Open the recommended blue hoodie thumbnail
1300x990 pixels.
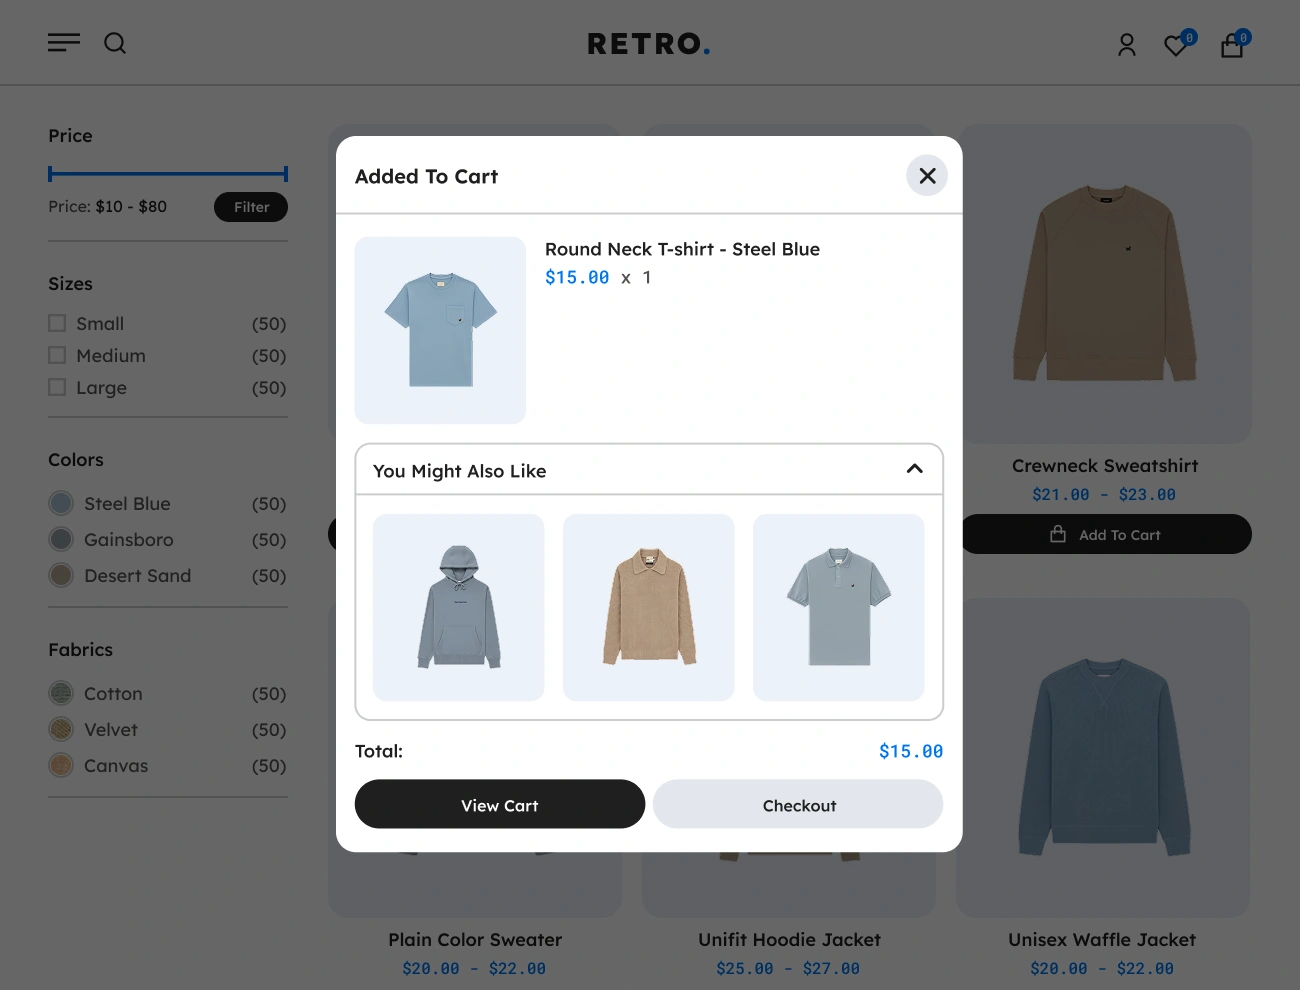[x=459, y=607]
